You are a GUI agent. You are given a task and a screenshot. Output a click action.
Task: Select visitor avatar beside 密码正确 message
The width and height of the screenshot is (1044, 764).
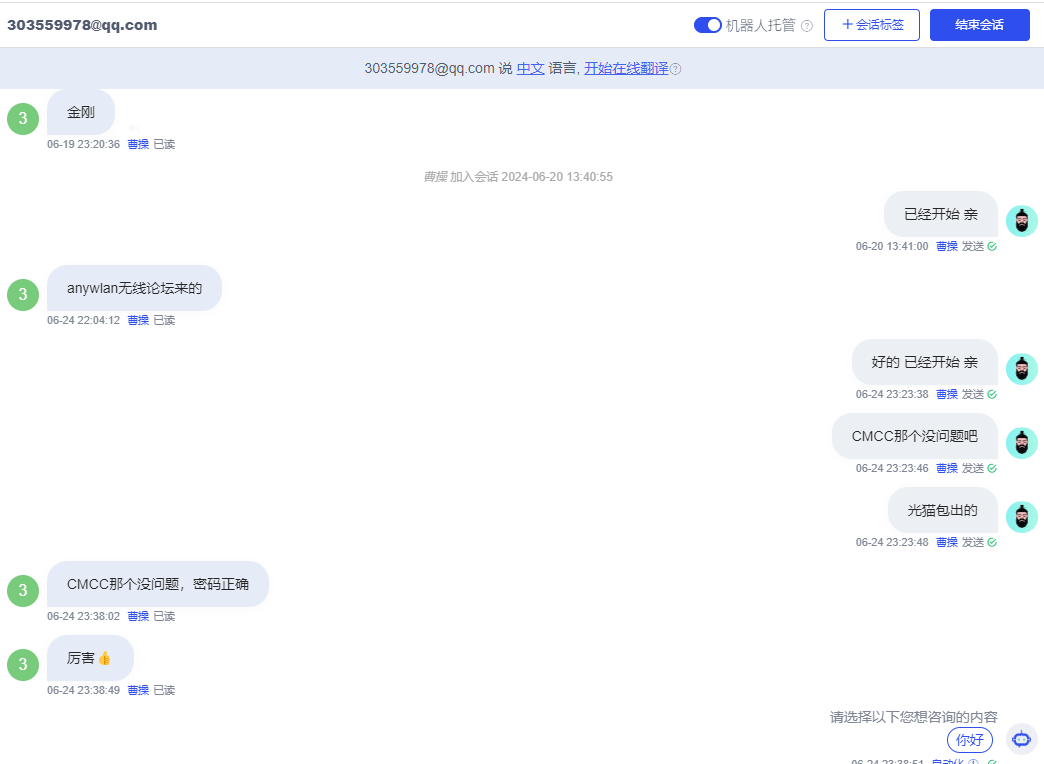(23, 590)
